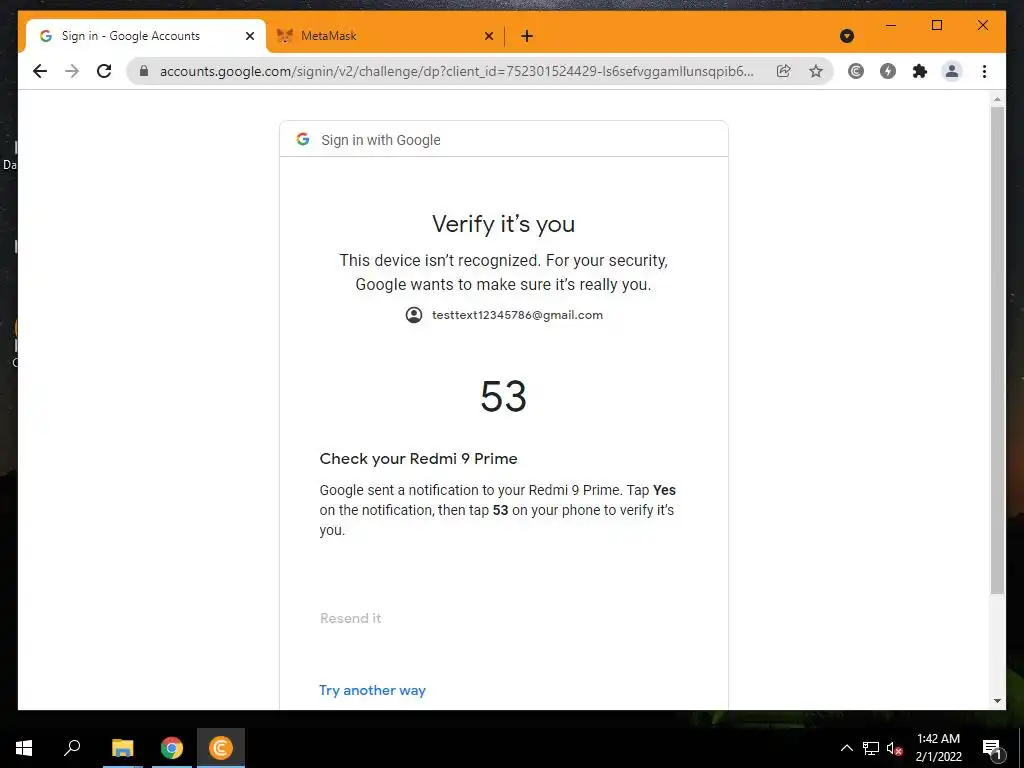The height and width of the screenshot is (768, 1024).
Task: Click the gray C extension icon
Action: pyautogui.click(x=856, y=71)
